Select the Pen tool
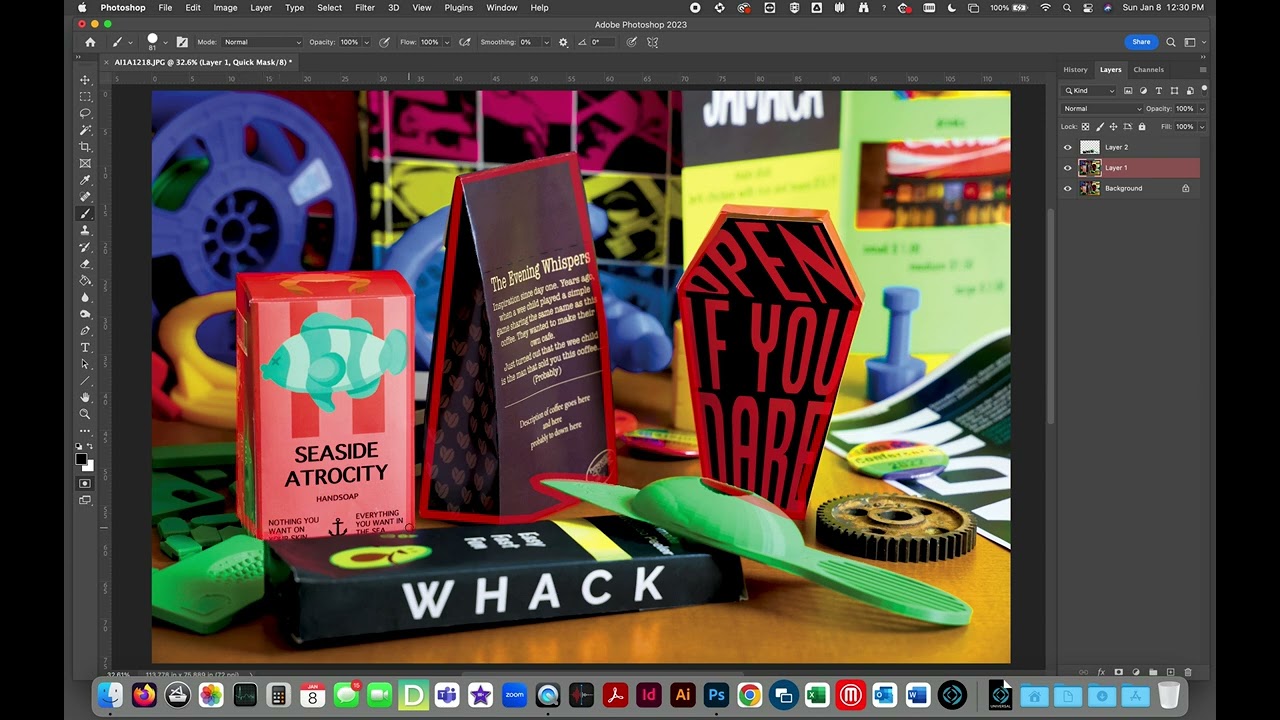This screenshot has height=720, width=1280. coord(85,330)
